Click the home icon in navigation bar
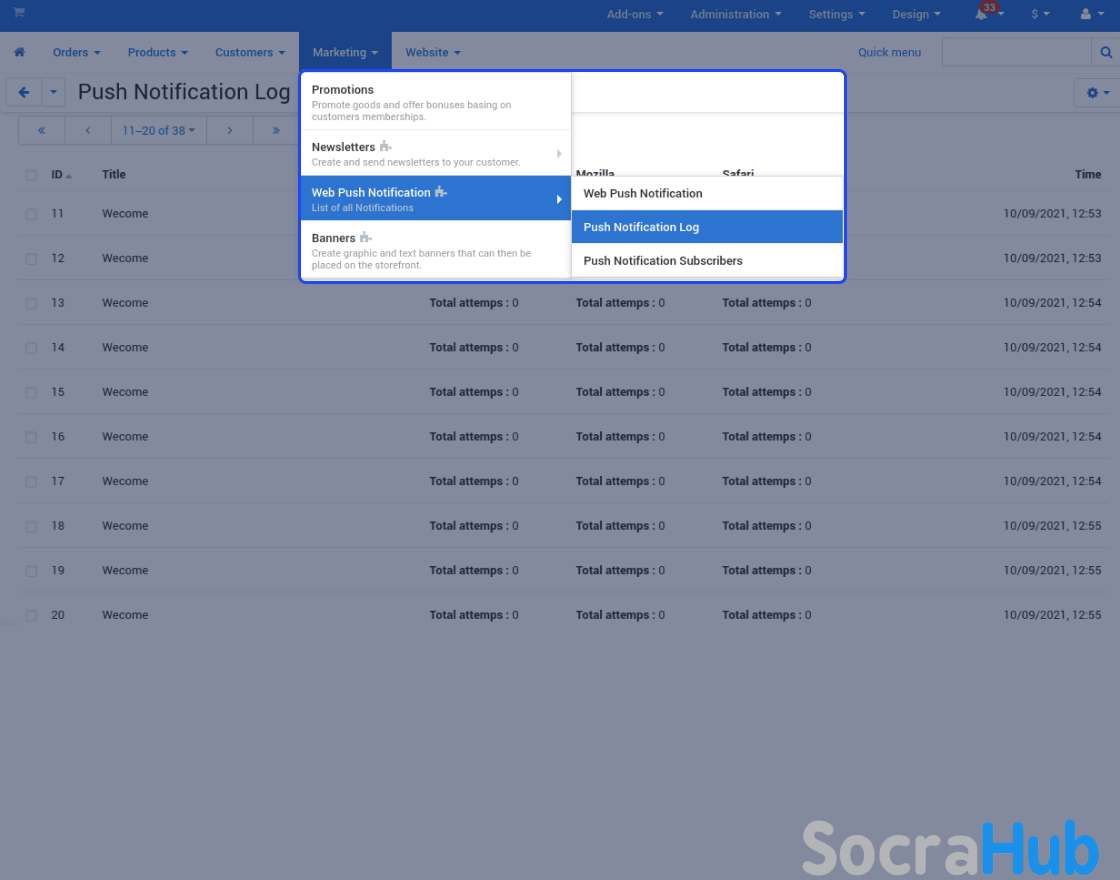 point(19,52)
